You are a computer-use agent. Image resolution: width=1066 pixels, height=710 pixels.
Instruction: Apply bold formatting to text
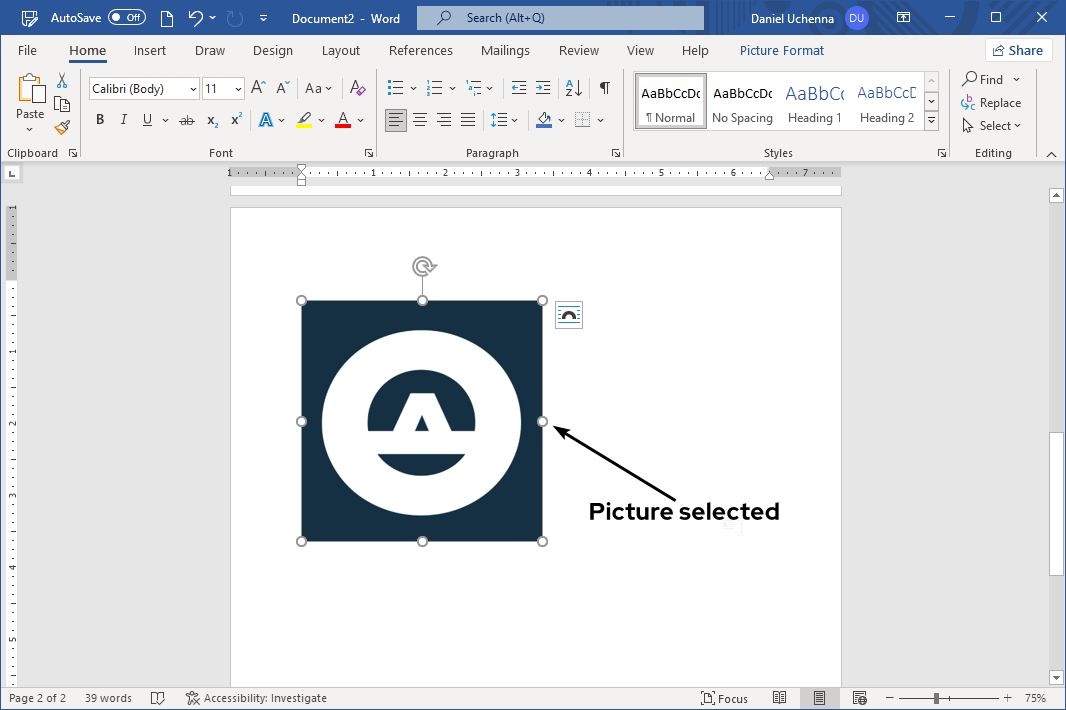[x=99, y=119]
